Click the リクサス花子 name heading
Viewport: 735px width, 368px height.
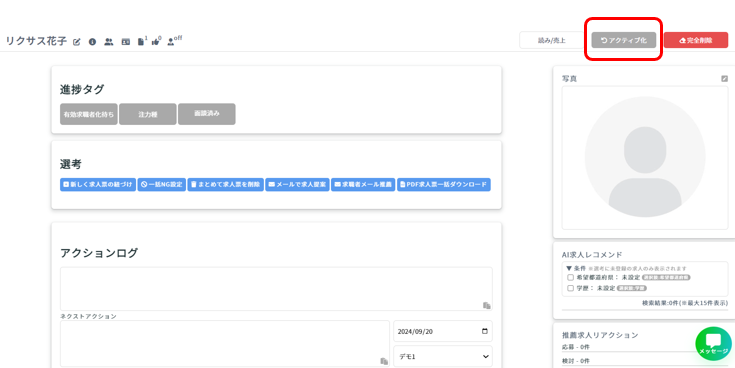click(36, 41)
